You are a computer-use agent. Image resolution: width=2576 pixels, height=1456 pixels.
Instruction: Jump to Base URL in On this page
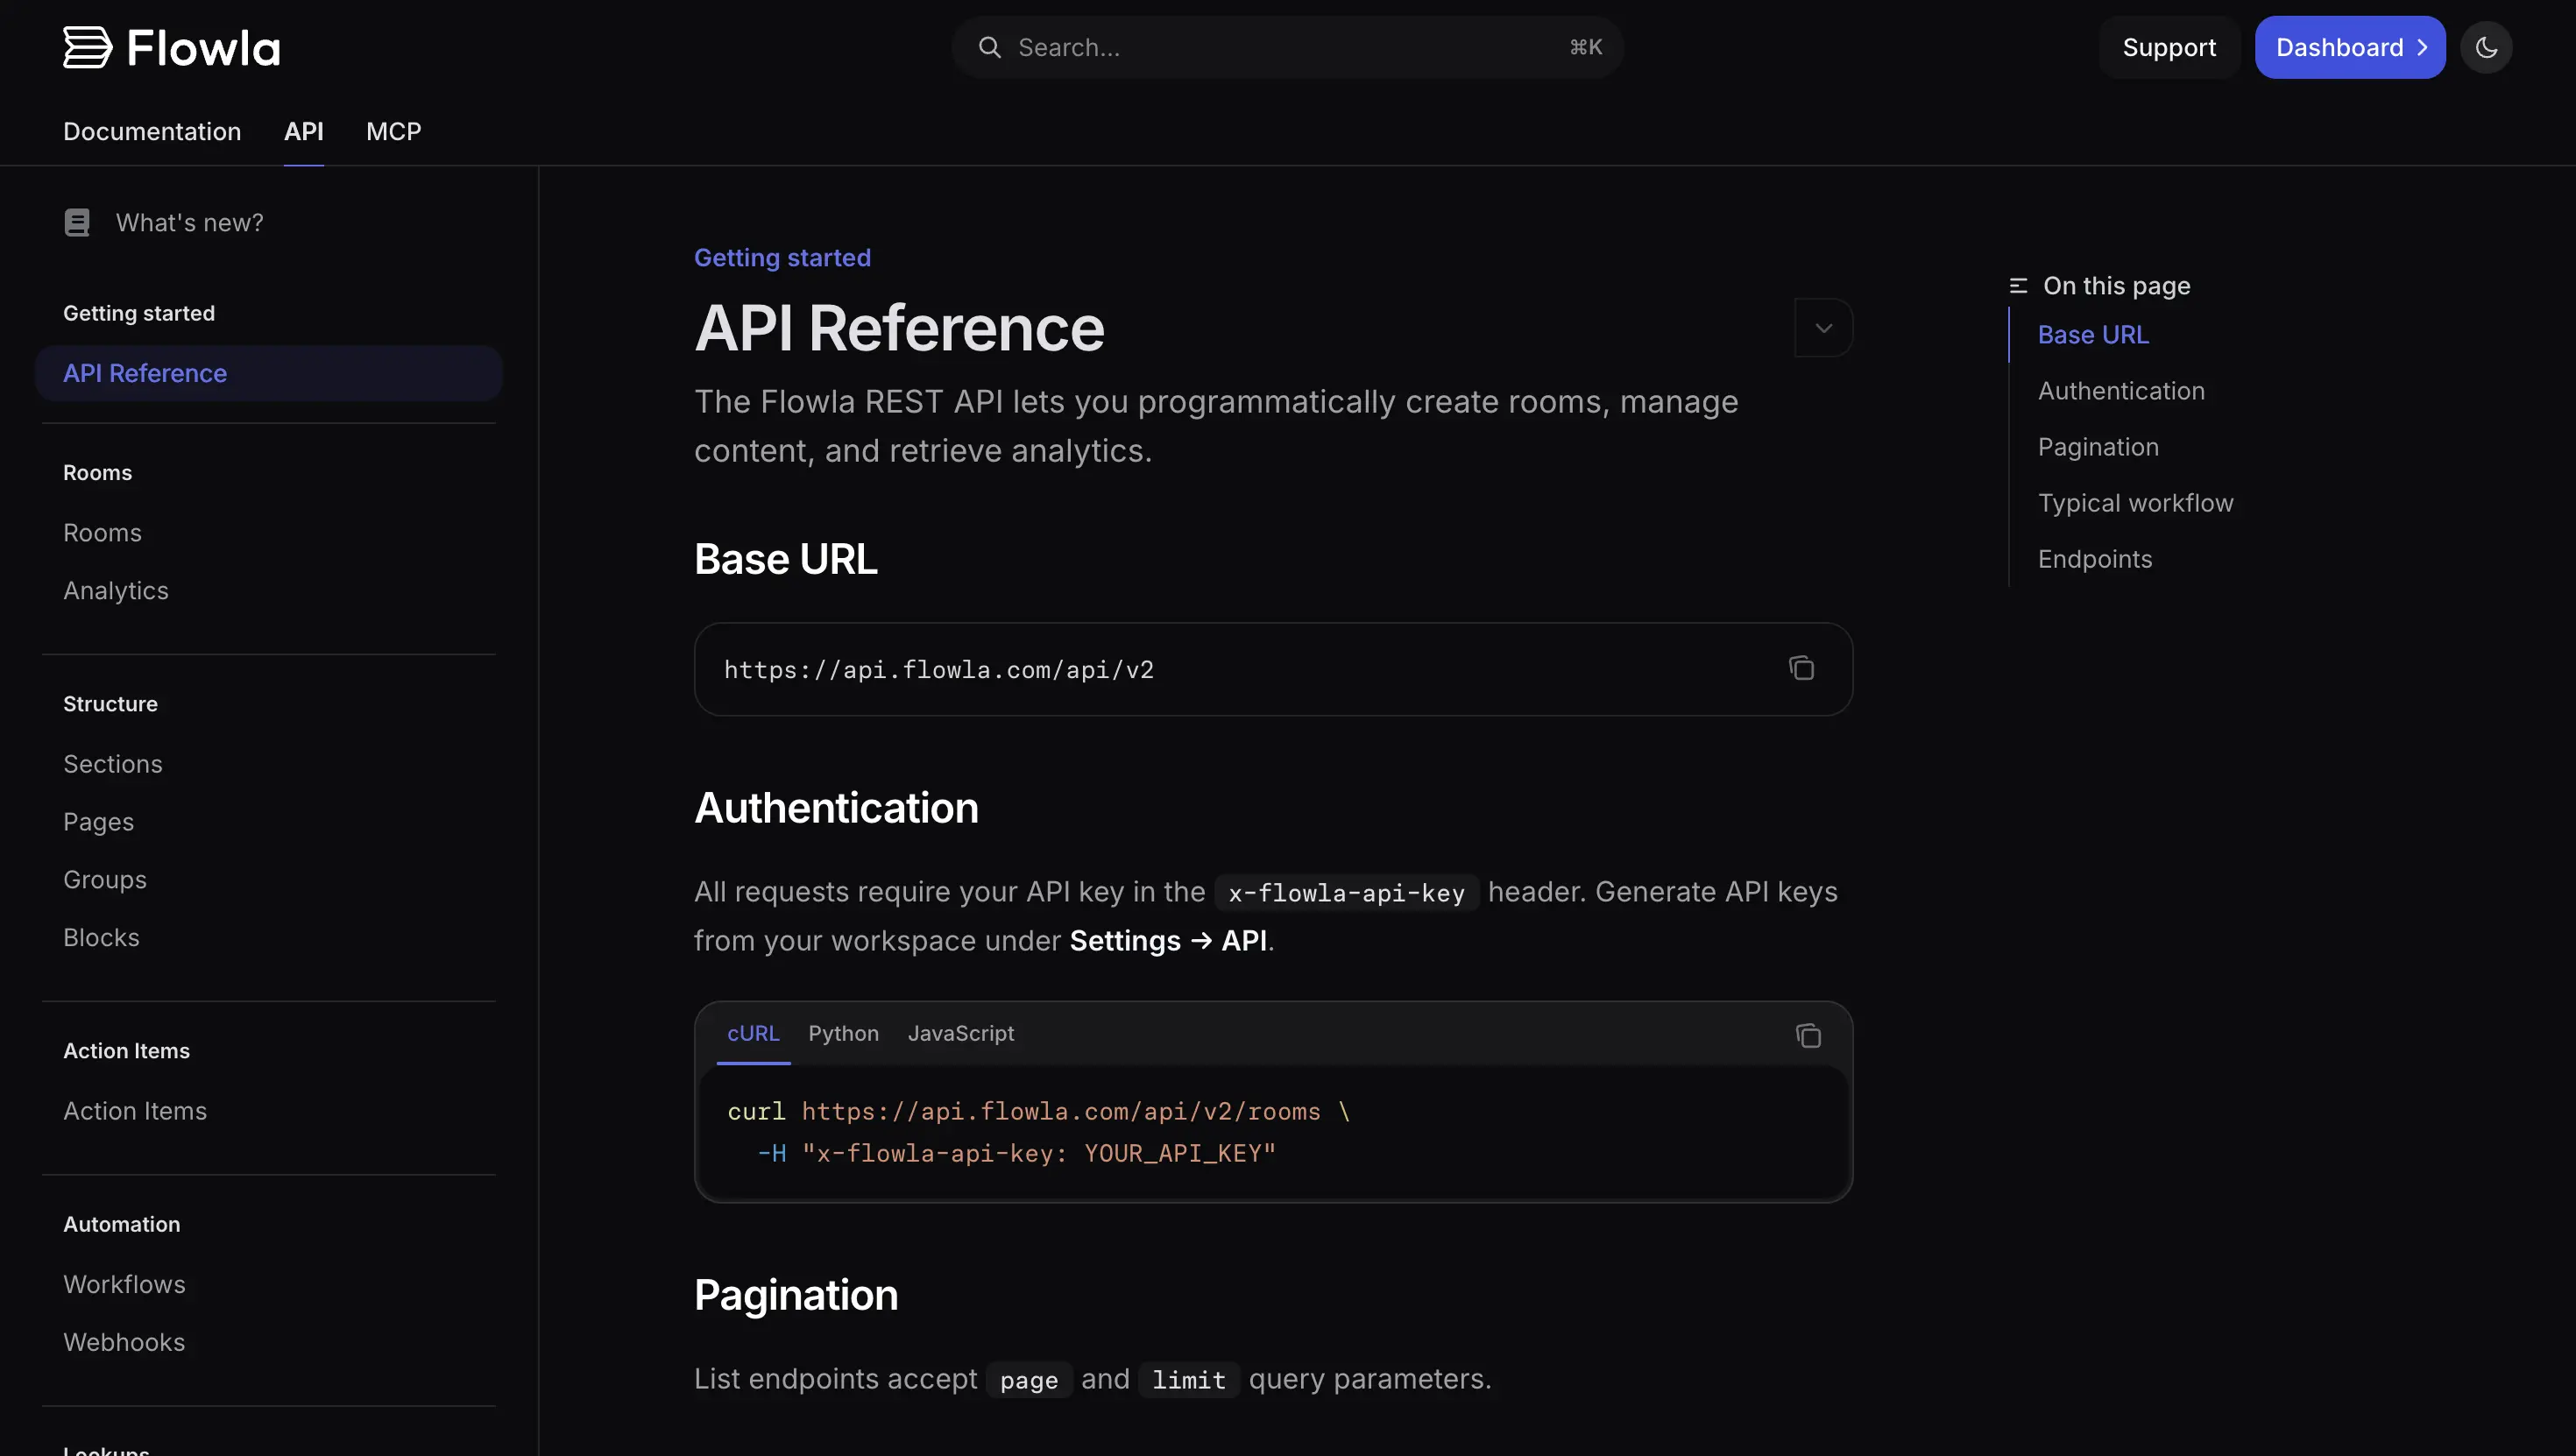pyautogui.click(x=2093, y=334)
